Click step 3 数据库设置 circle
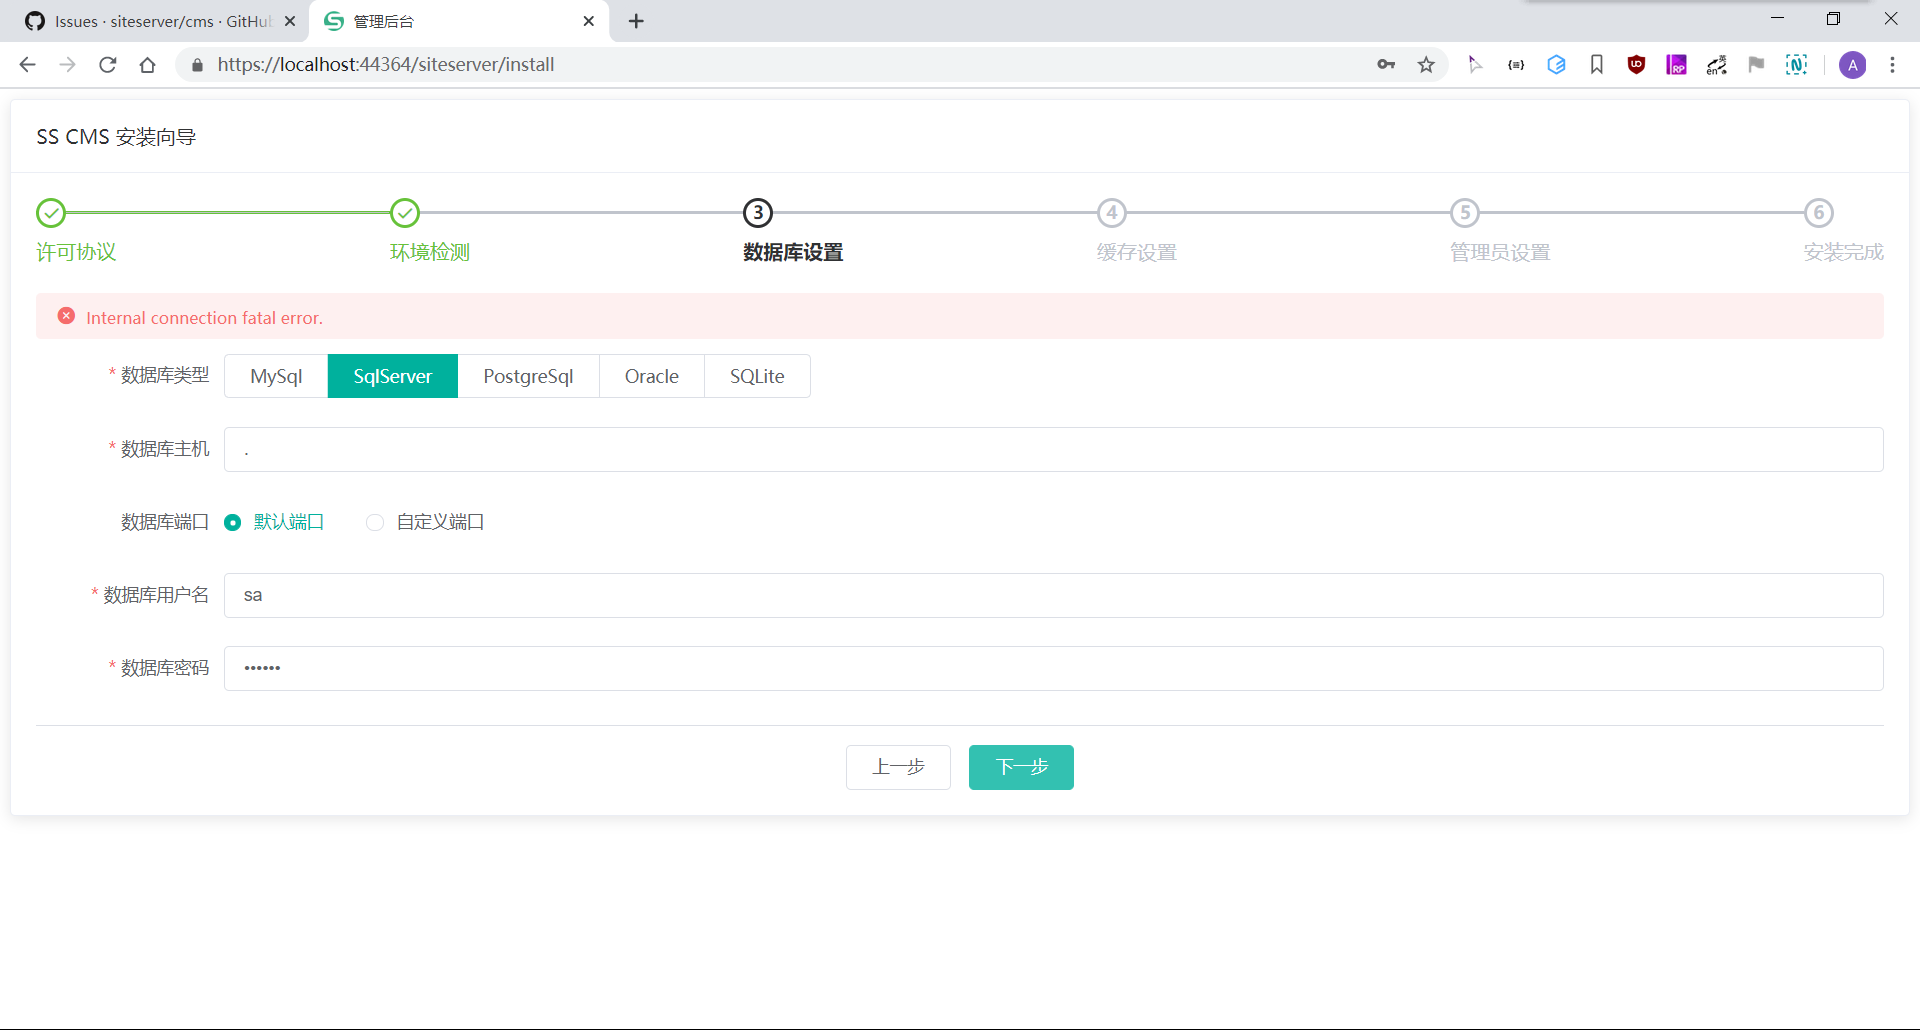The height and width of the screenshot is (1030, 1920). click(758, 213)
